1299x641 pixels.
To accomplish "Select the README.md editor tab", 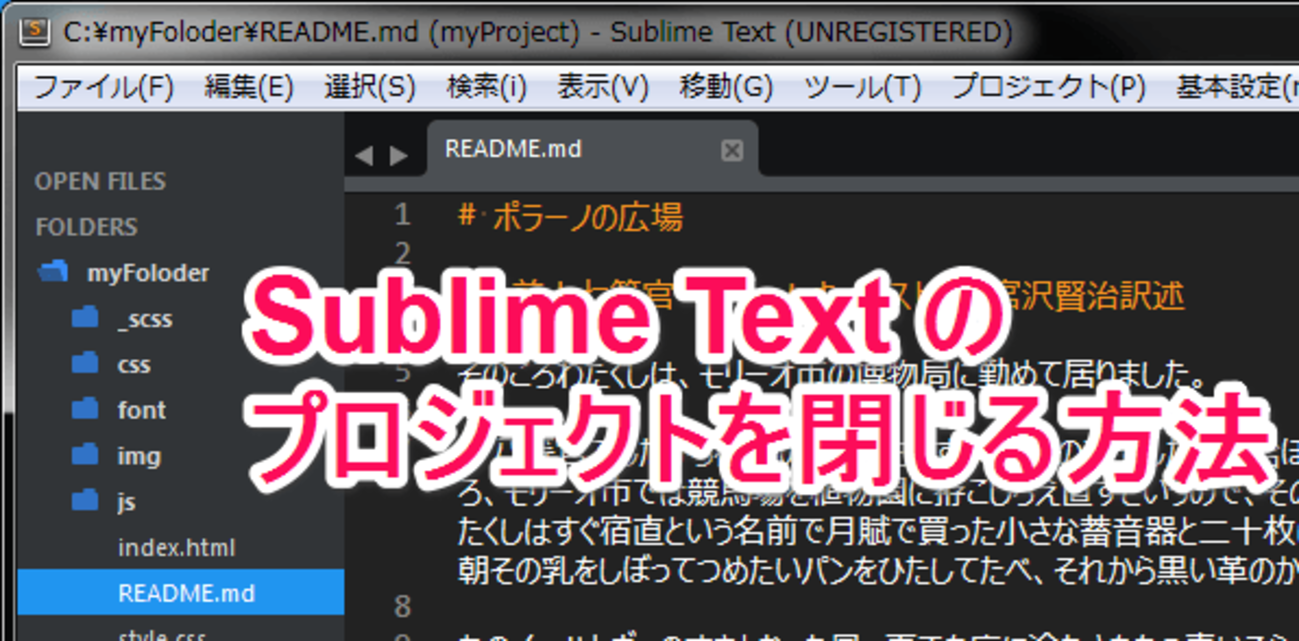I will pos(590,150).
